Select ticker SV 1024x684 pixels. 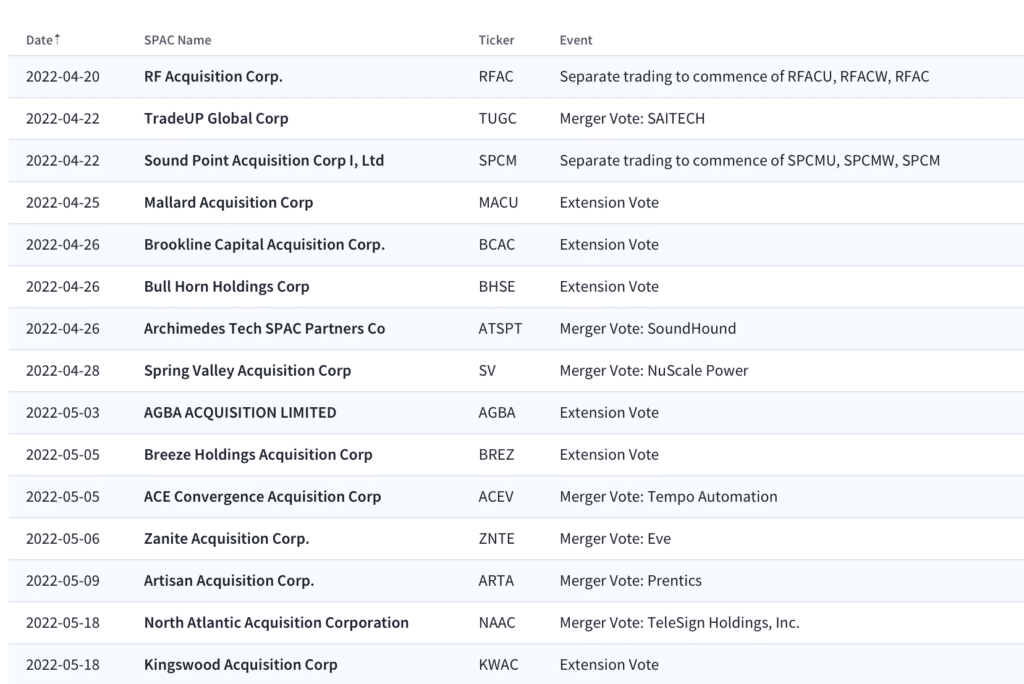(x=487, y=370)
